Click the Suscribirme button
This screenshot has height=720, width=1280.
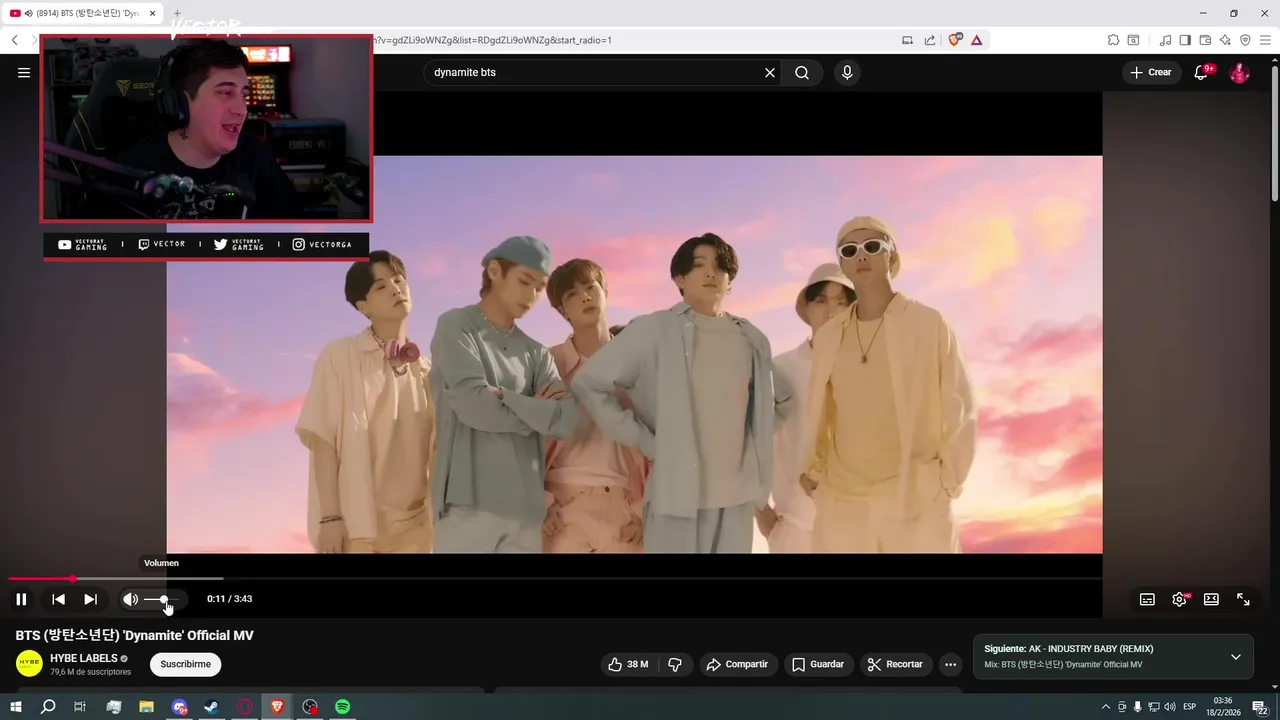185,664
